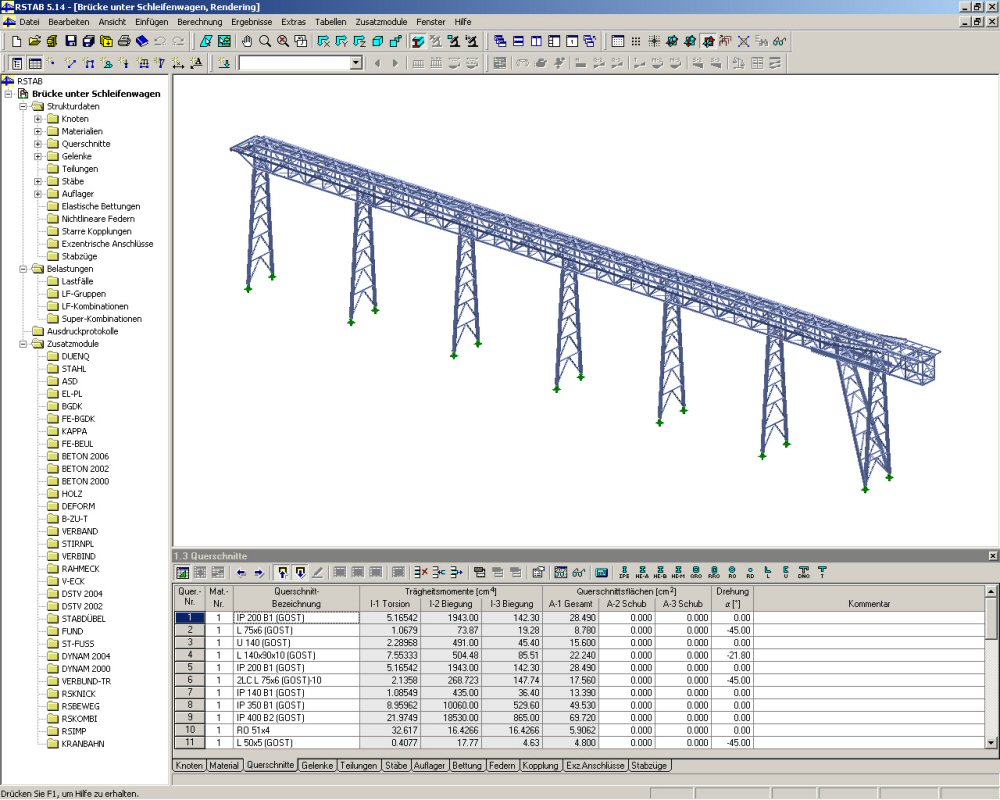Image resolution: width=1000 pixels, height=800 pixels.
Task: Toggle selection of cross-section row 1
Action: tap(190, 618)
